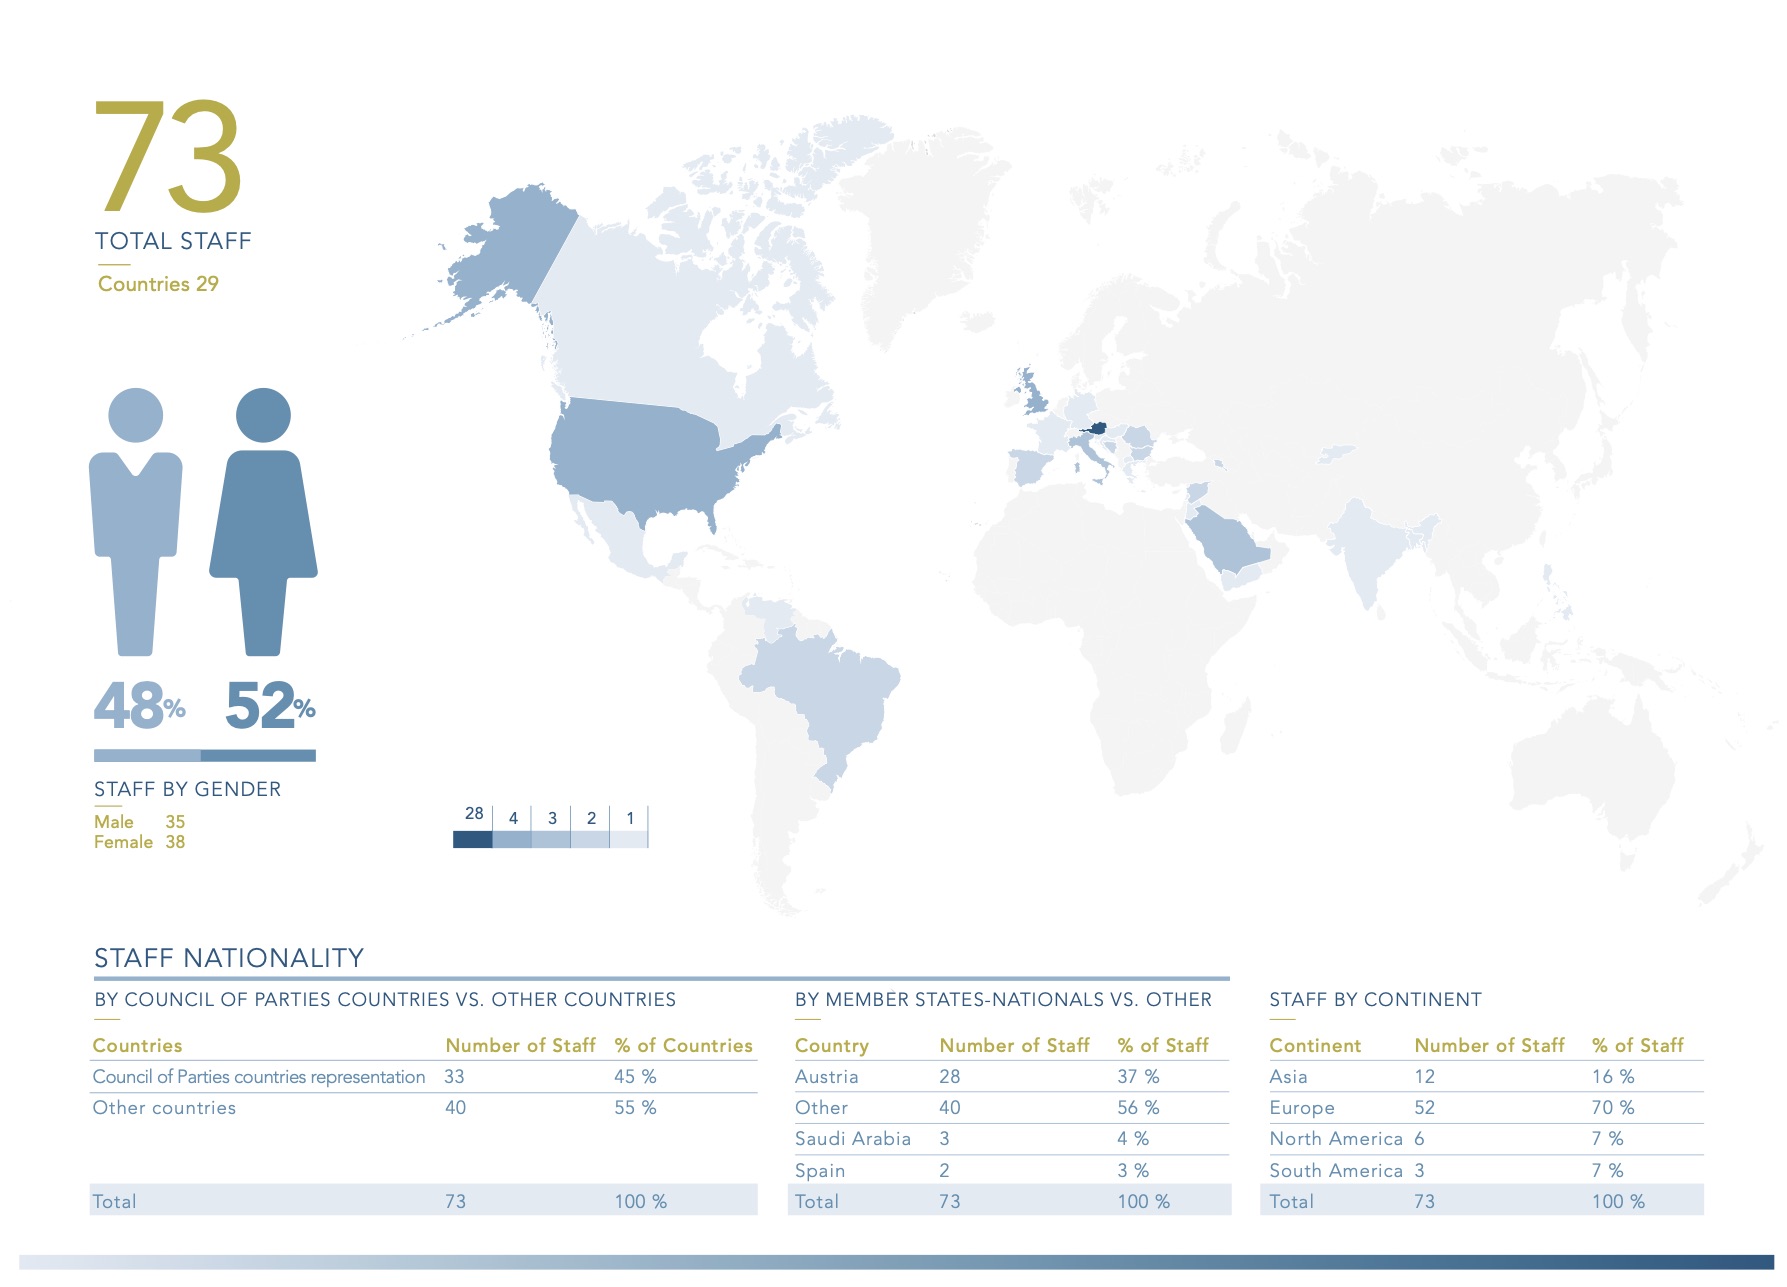The image size is (1787, 1287).
Task: Select the legend swatch labeled 3
Action: (550, 839)
